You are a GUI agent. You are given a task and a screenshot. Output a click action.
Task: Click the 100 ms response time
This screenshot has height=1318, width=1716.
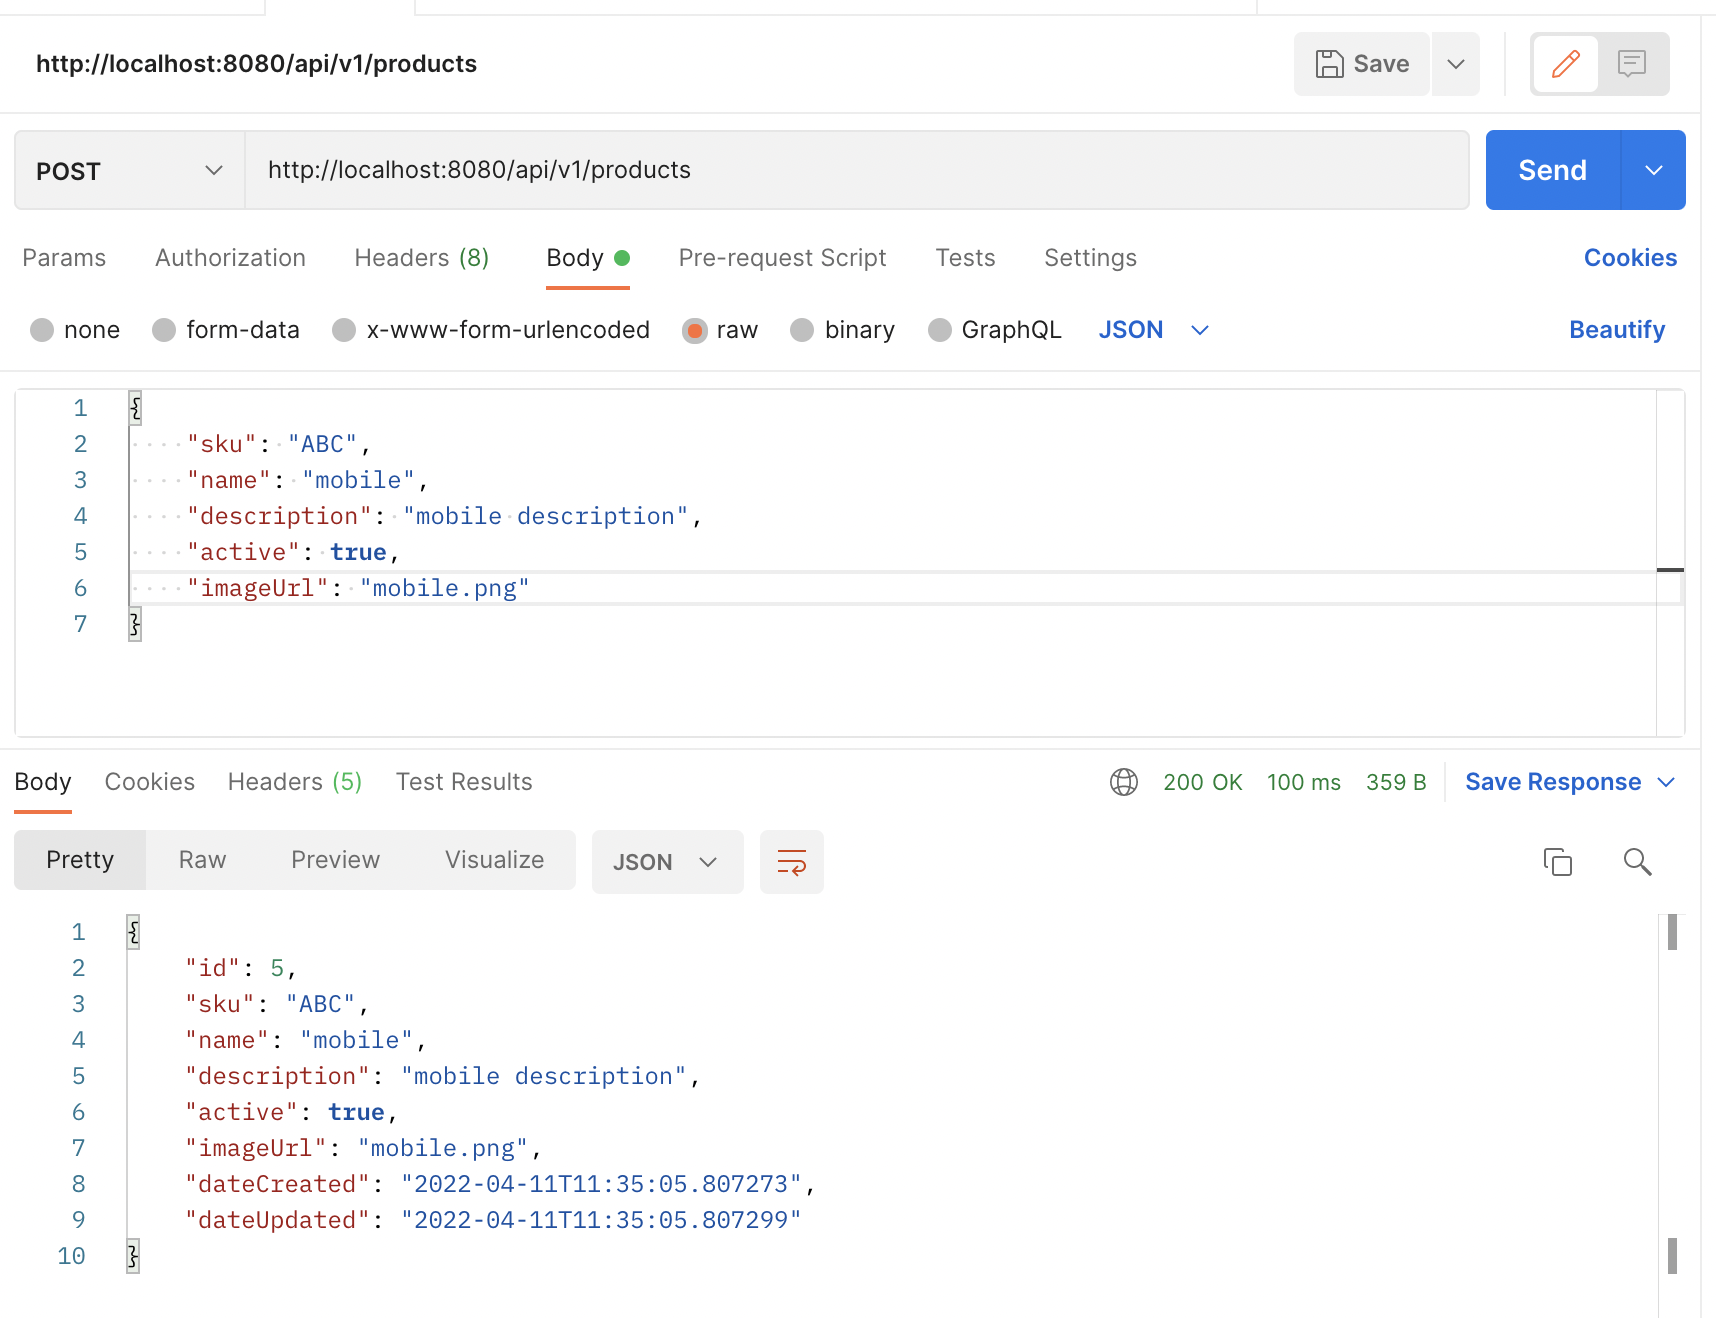[1304, 782]
